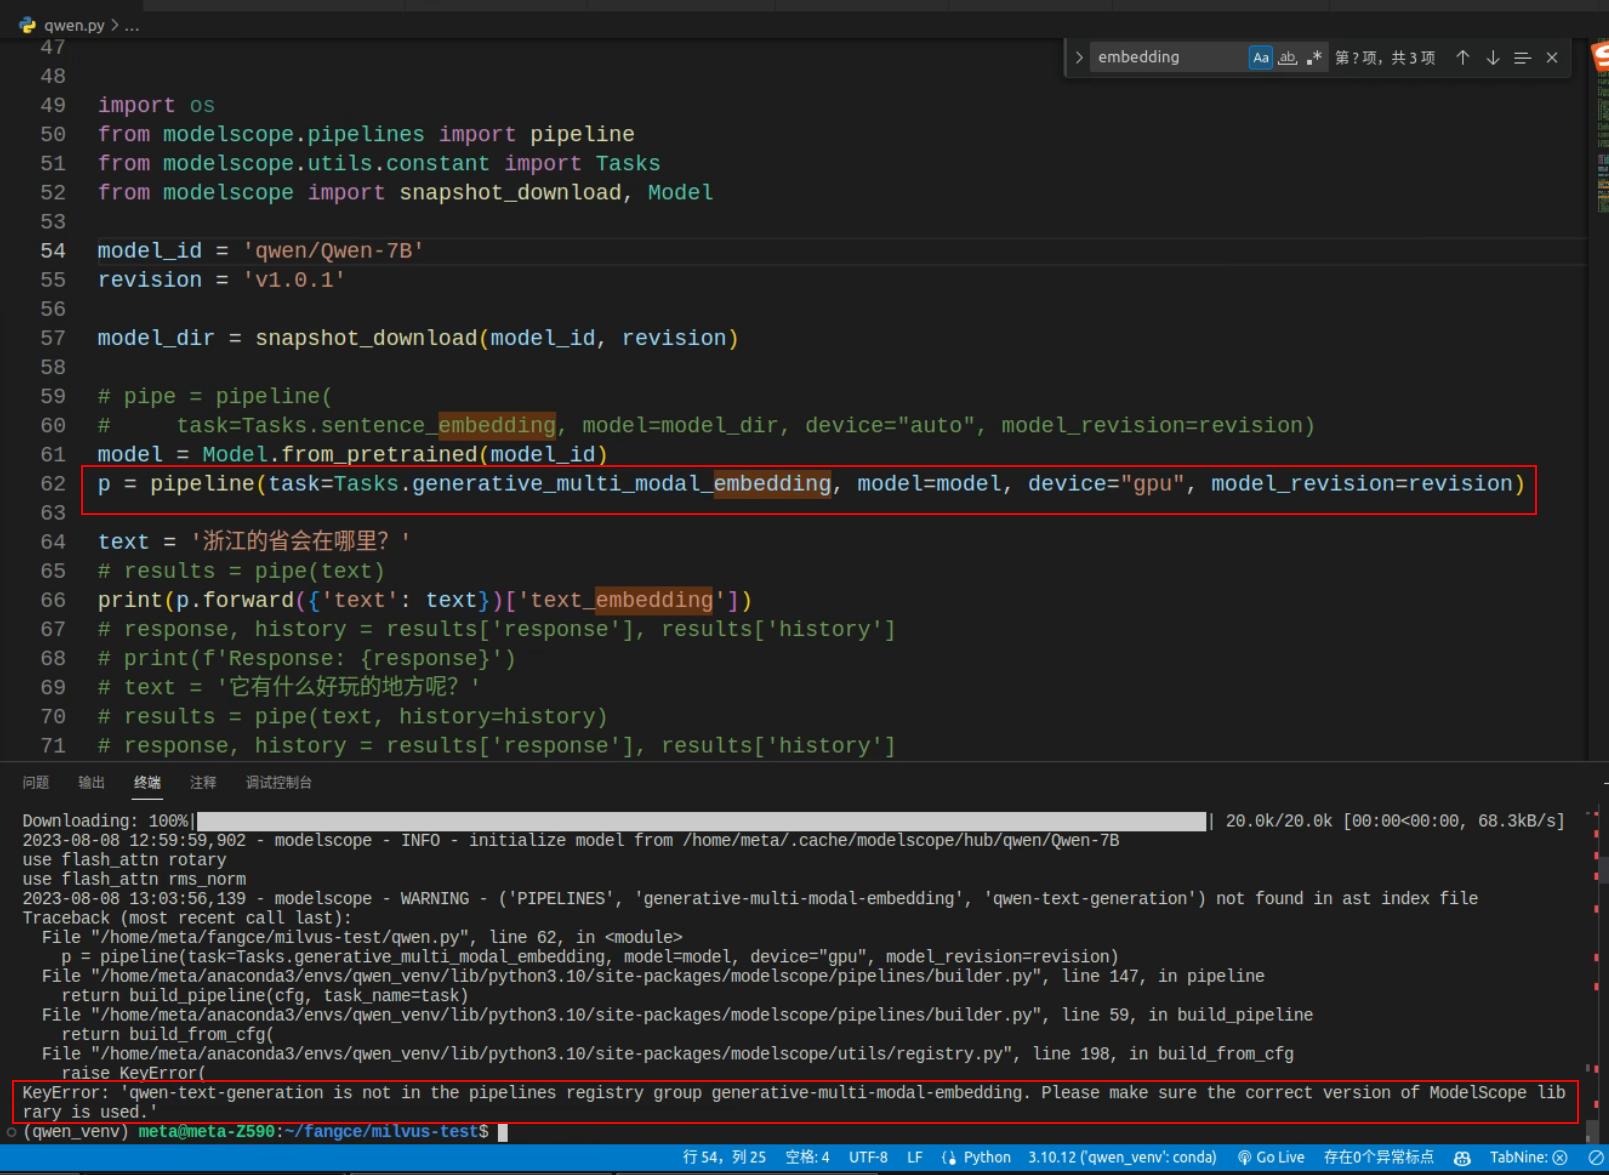Pick interpreter 3.10.12 ('qwen_venv': conda)
Screen dimensions: 1609x1175
[1122, 1157]
